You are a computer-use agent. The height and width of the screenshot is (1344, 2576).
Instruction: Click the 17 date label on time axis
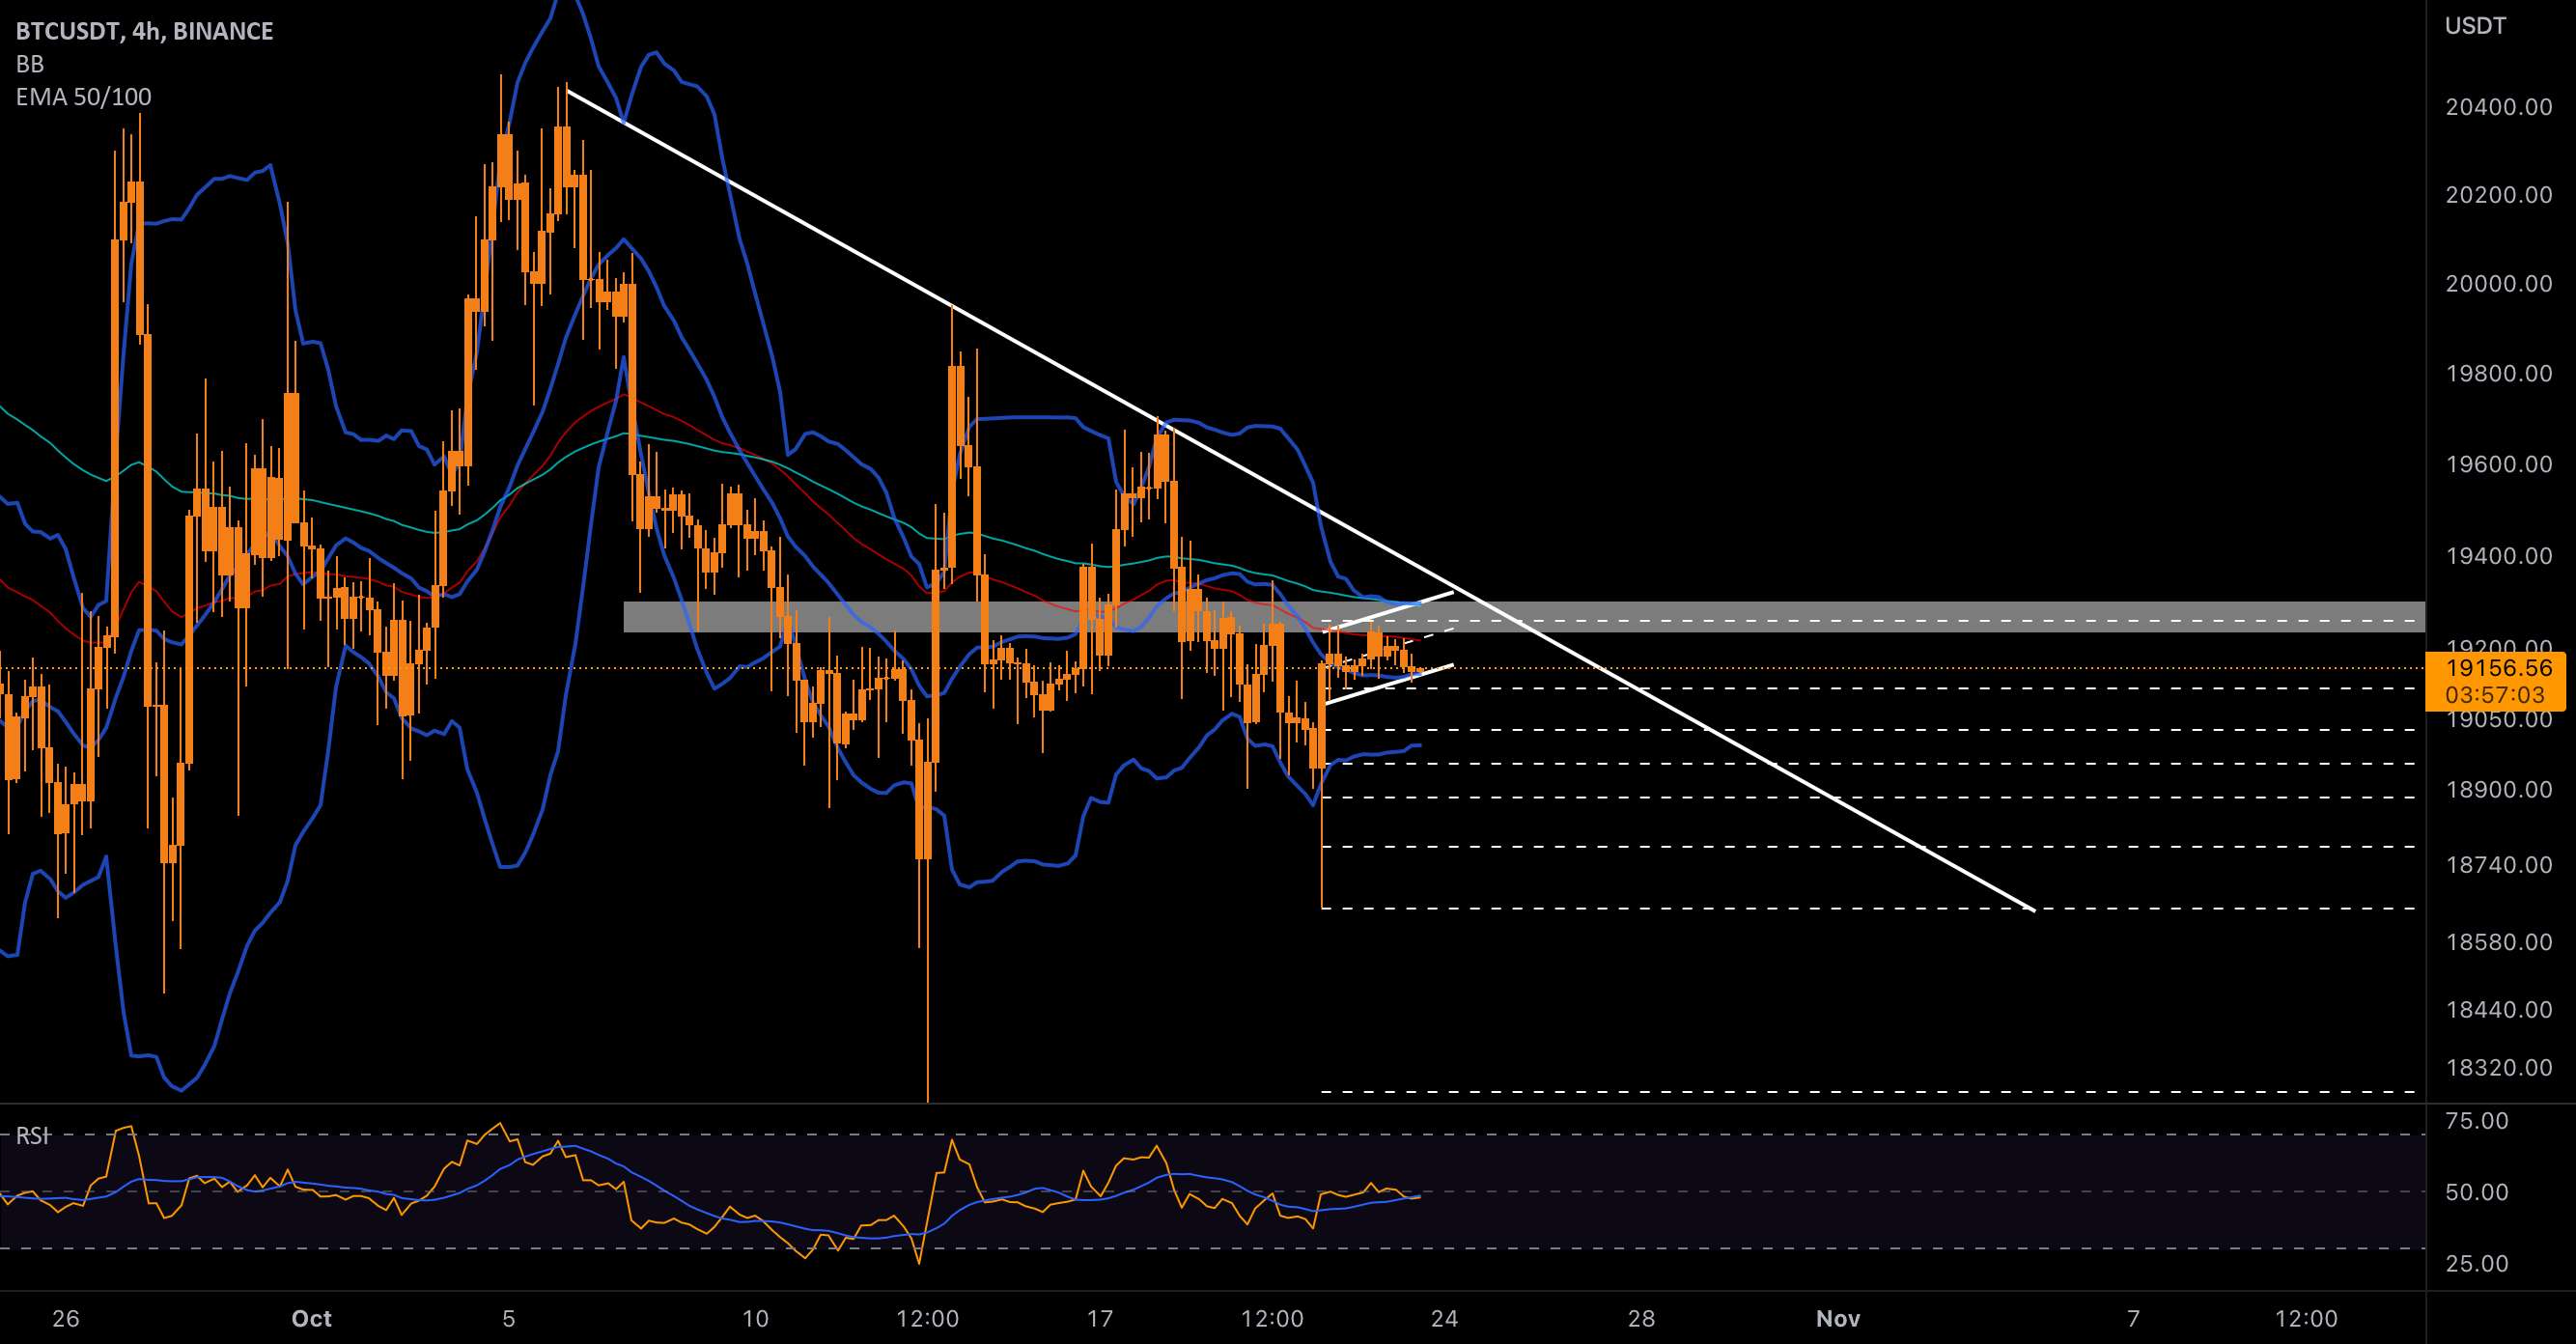tap(1099, 1319)
